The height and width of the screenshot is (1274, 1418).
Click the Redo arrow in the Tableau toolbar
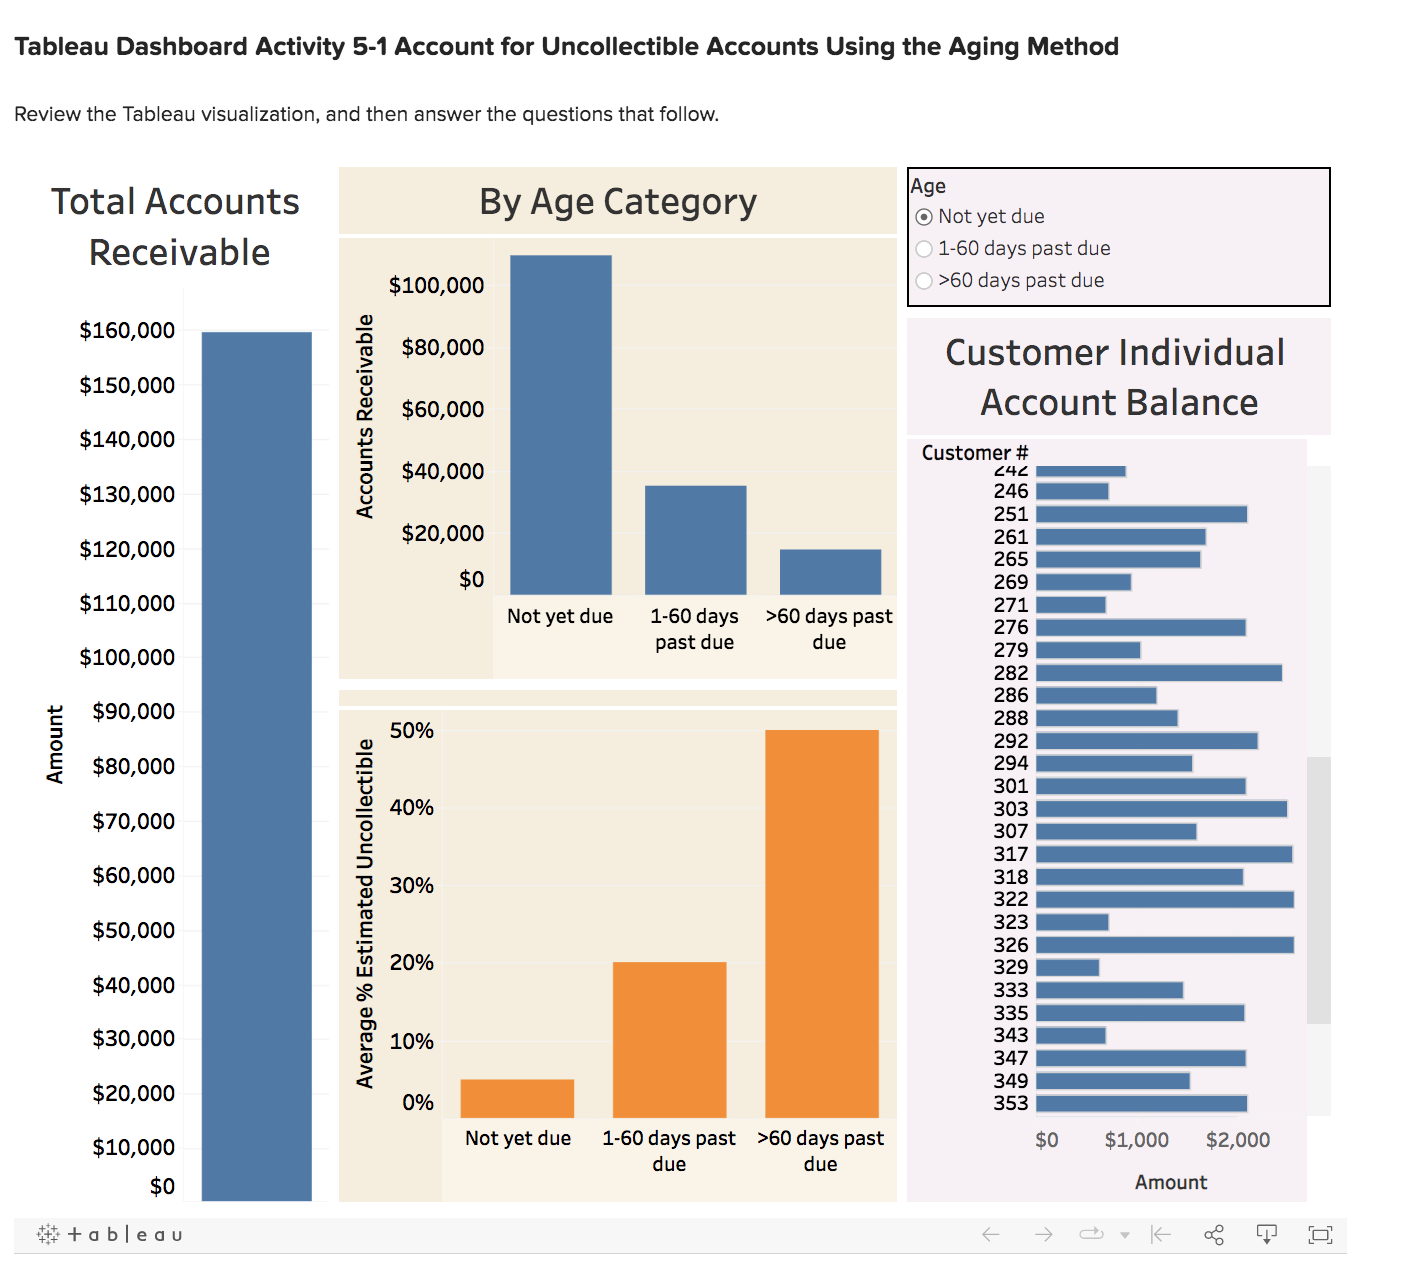(1044, 1234)
